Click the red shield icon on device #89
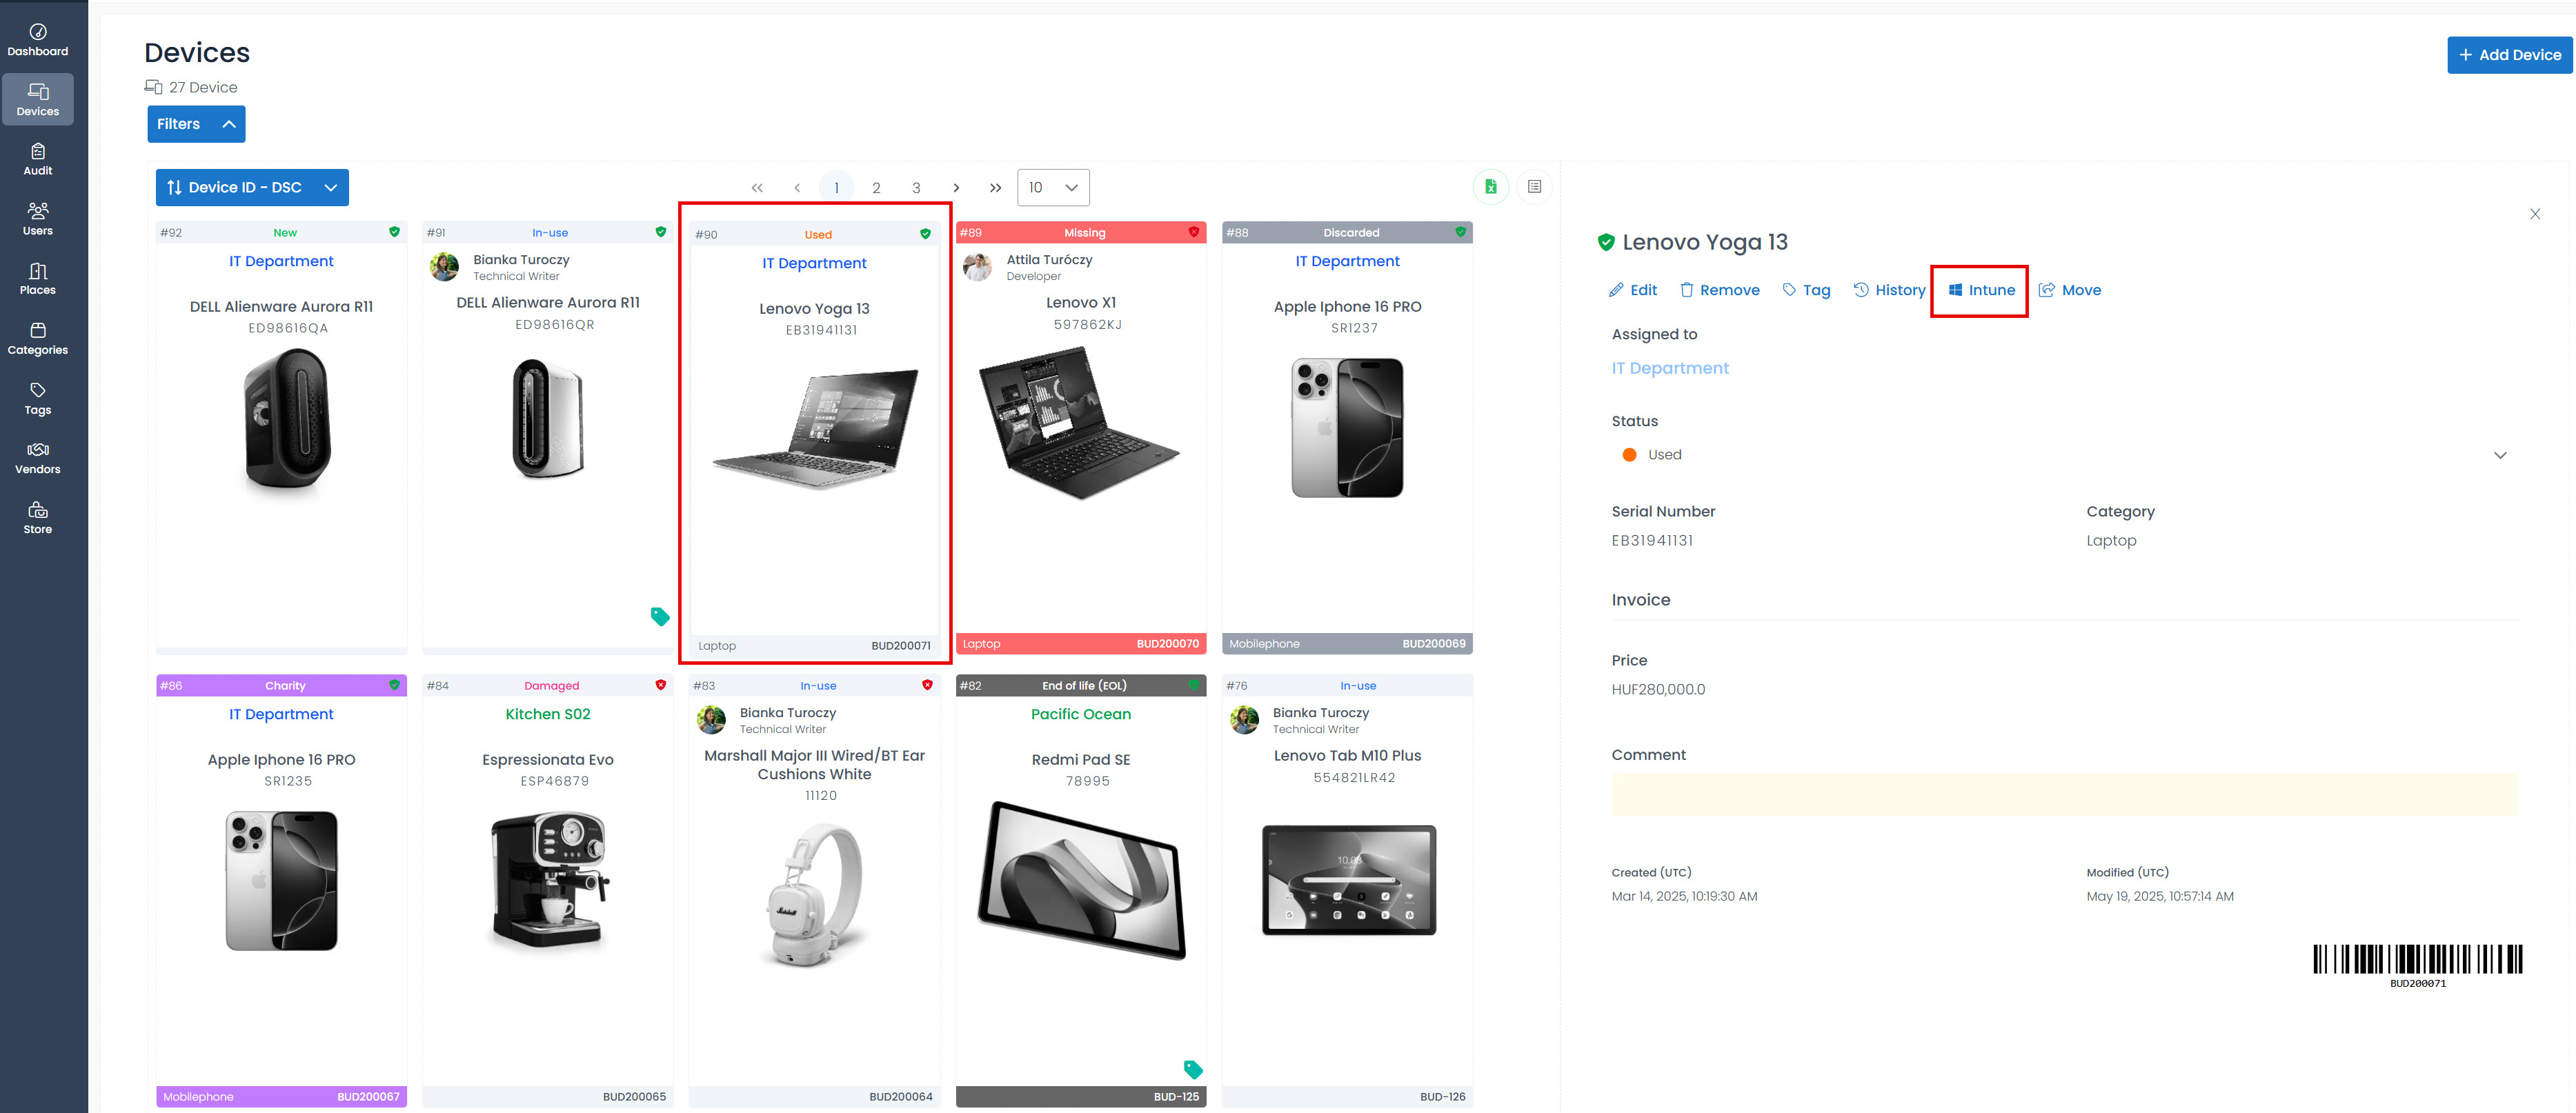Viewport: 2576px width, 1113px height. tap(1194, 232)
